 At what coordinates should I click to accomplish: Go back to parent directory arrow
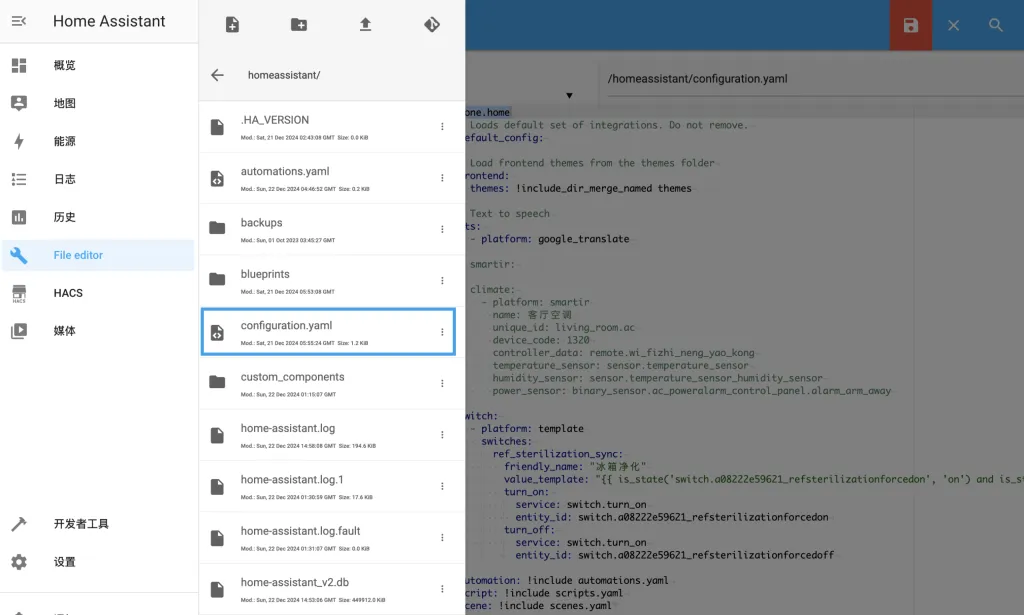pos(217,75)
